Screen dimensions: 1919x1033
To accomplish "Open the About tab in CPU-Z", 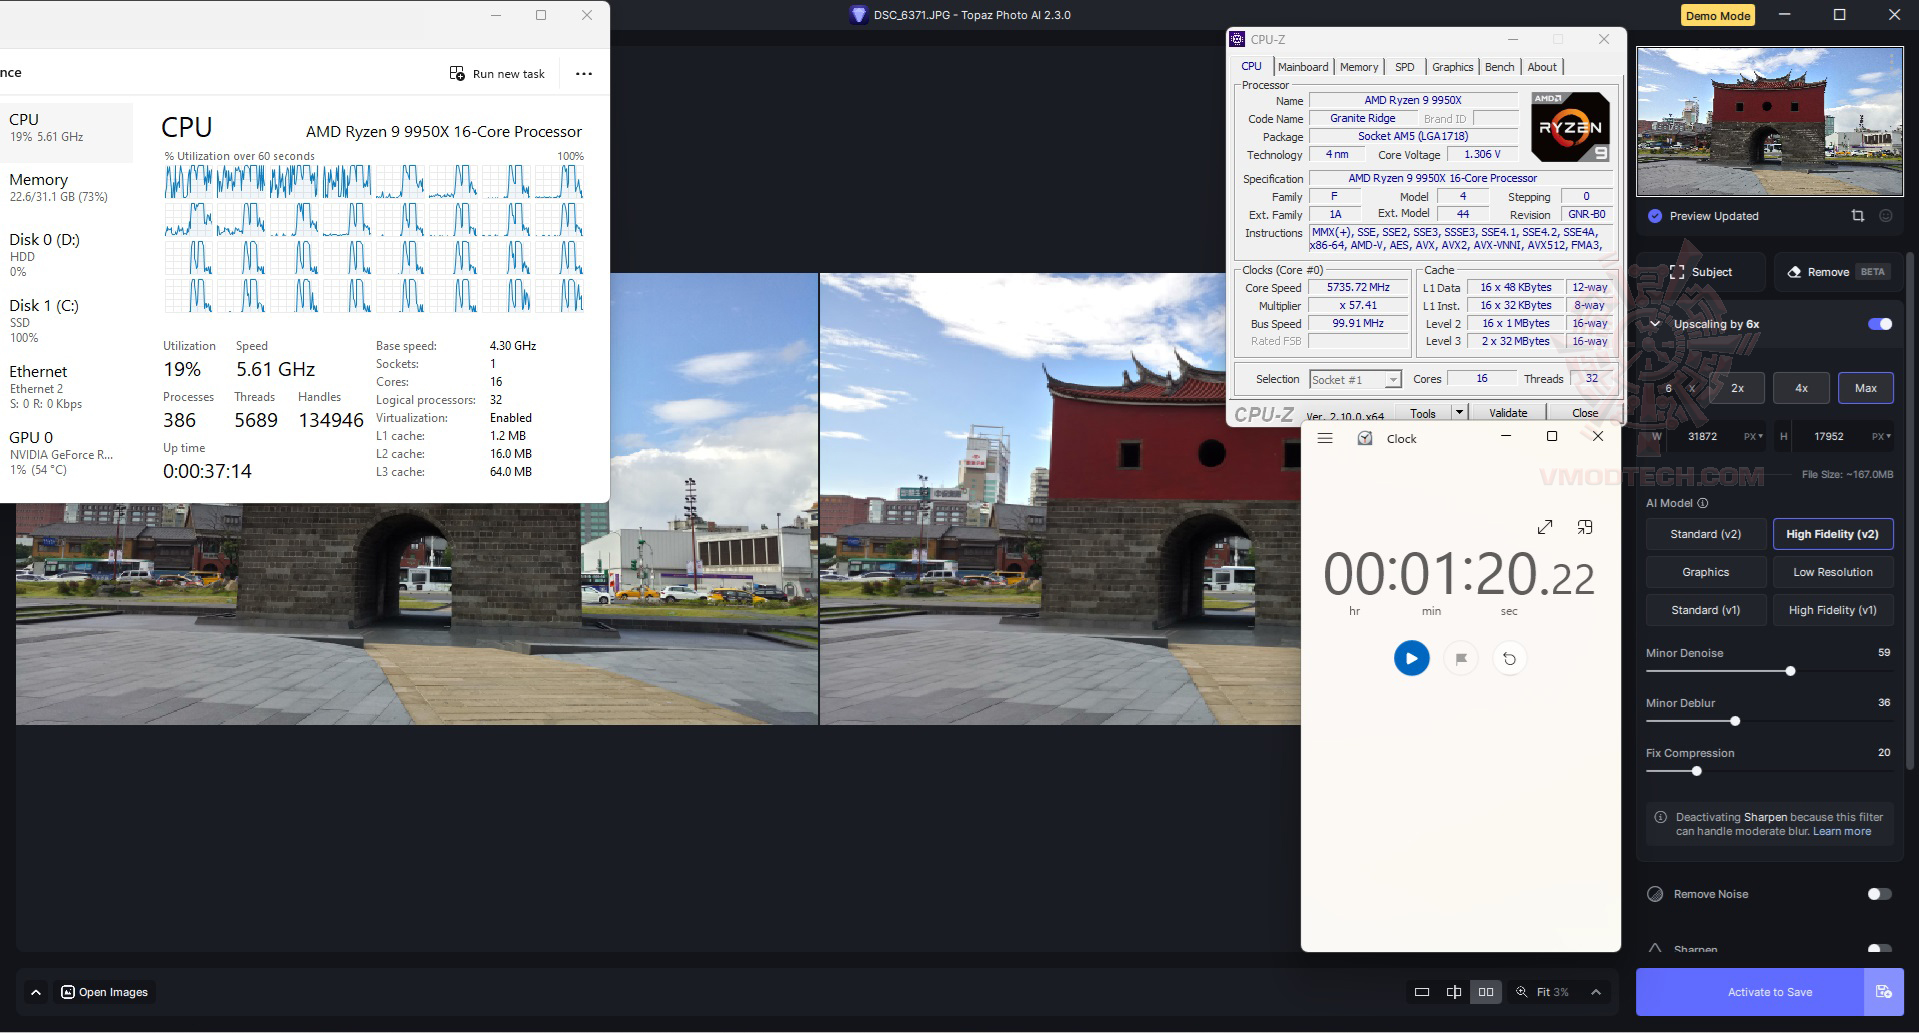I will 1542,67.
